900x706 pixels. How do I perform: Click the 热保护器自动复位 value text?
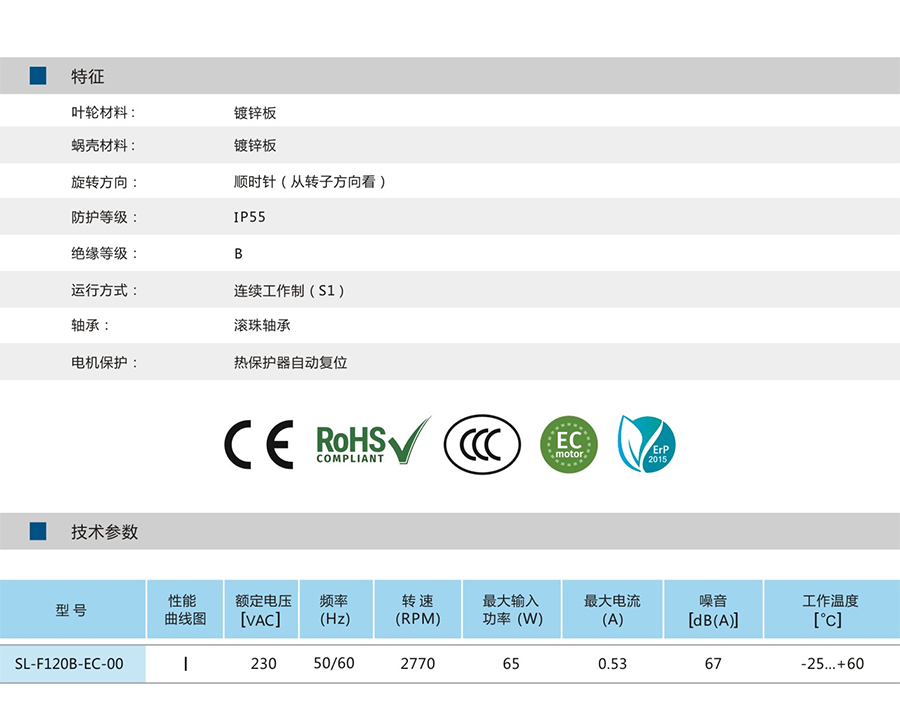pos(290,363)
